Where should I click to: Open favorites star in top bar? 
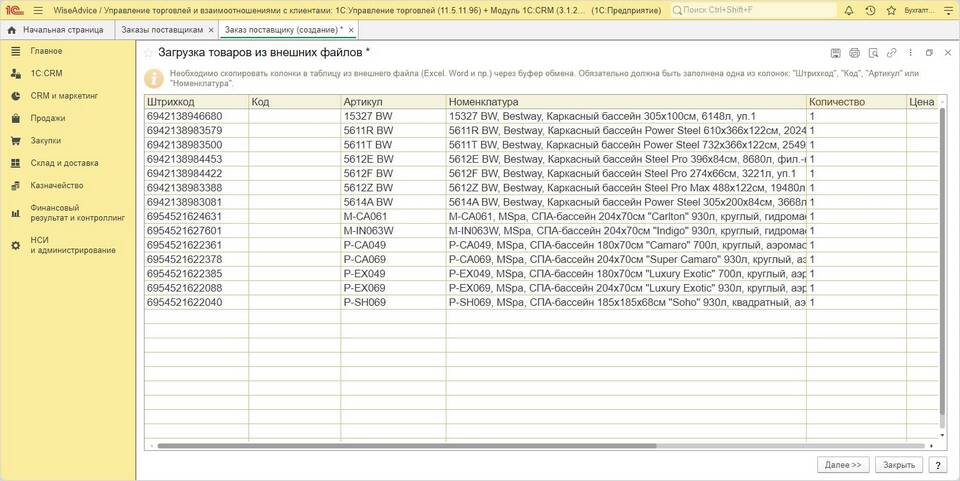pos(891,10)
